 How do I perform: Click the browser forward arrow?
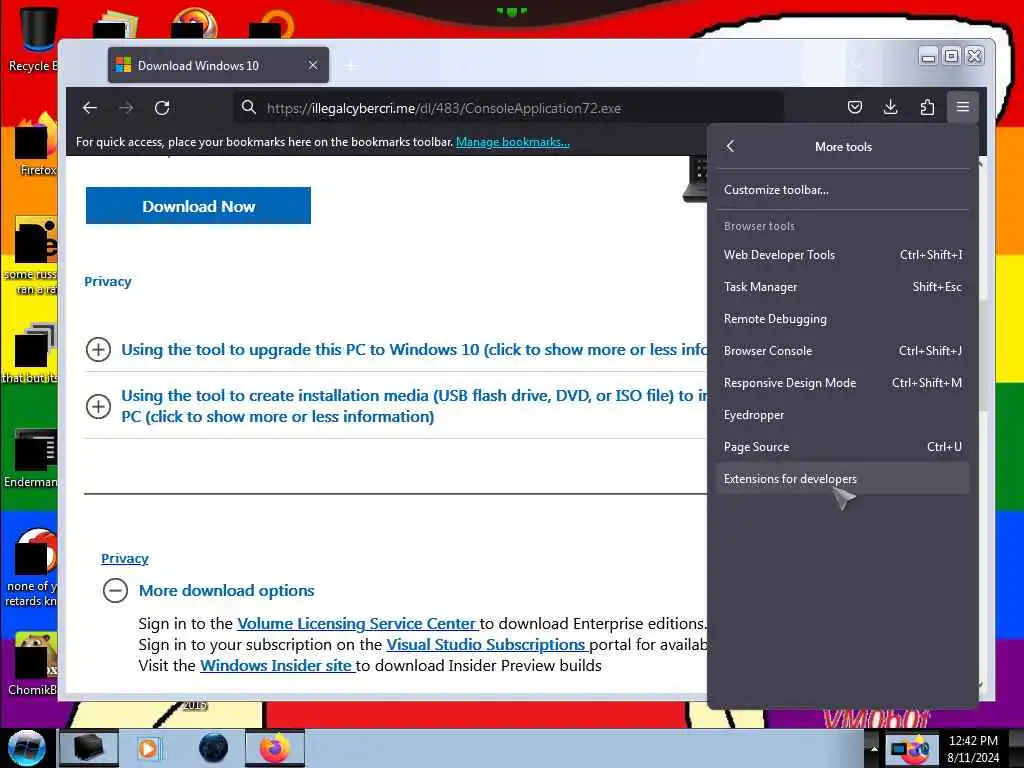[x=126, y=108]
